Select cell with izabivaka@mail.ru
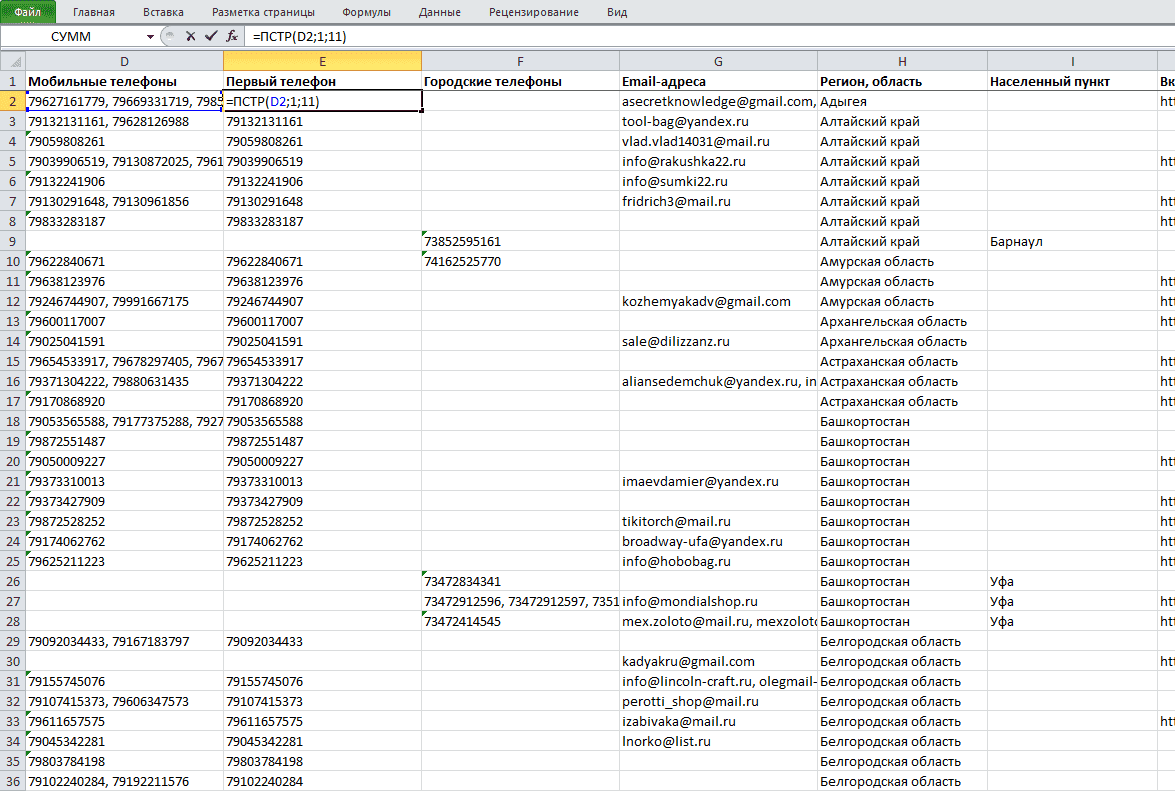Viewport: 1175px width, 791px height. 718,721
